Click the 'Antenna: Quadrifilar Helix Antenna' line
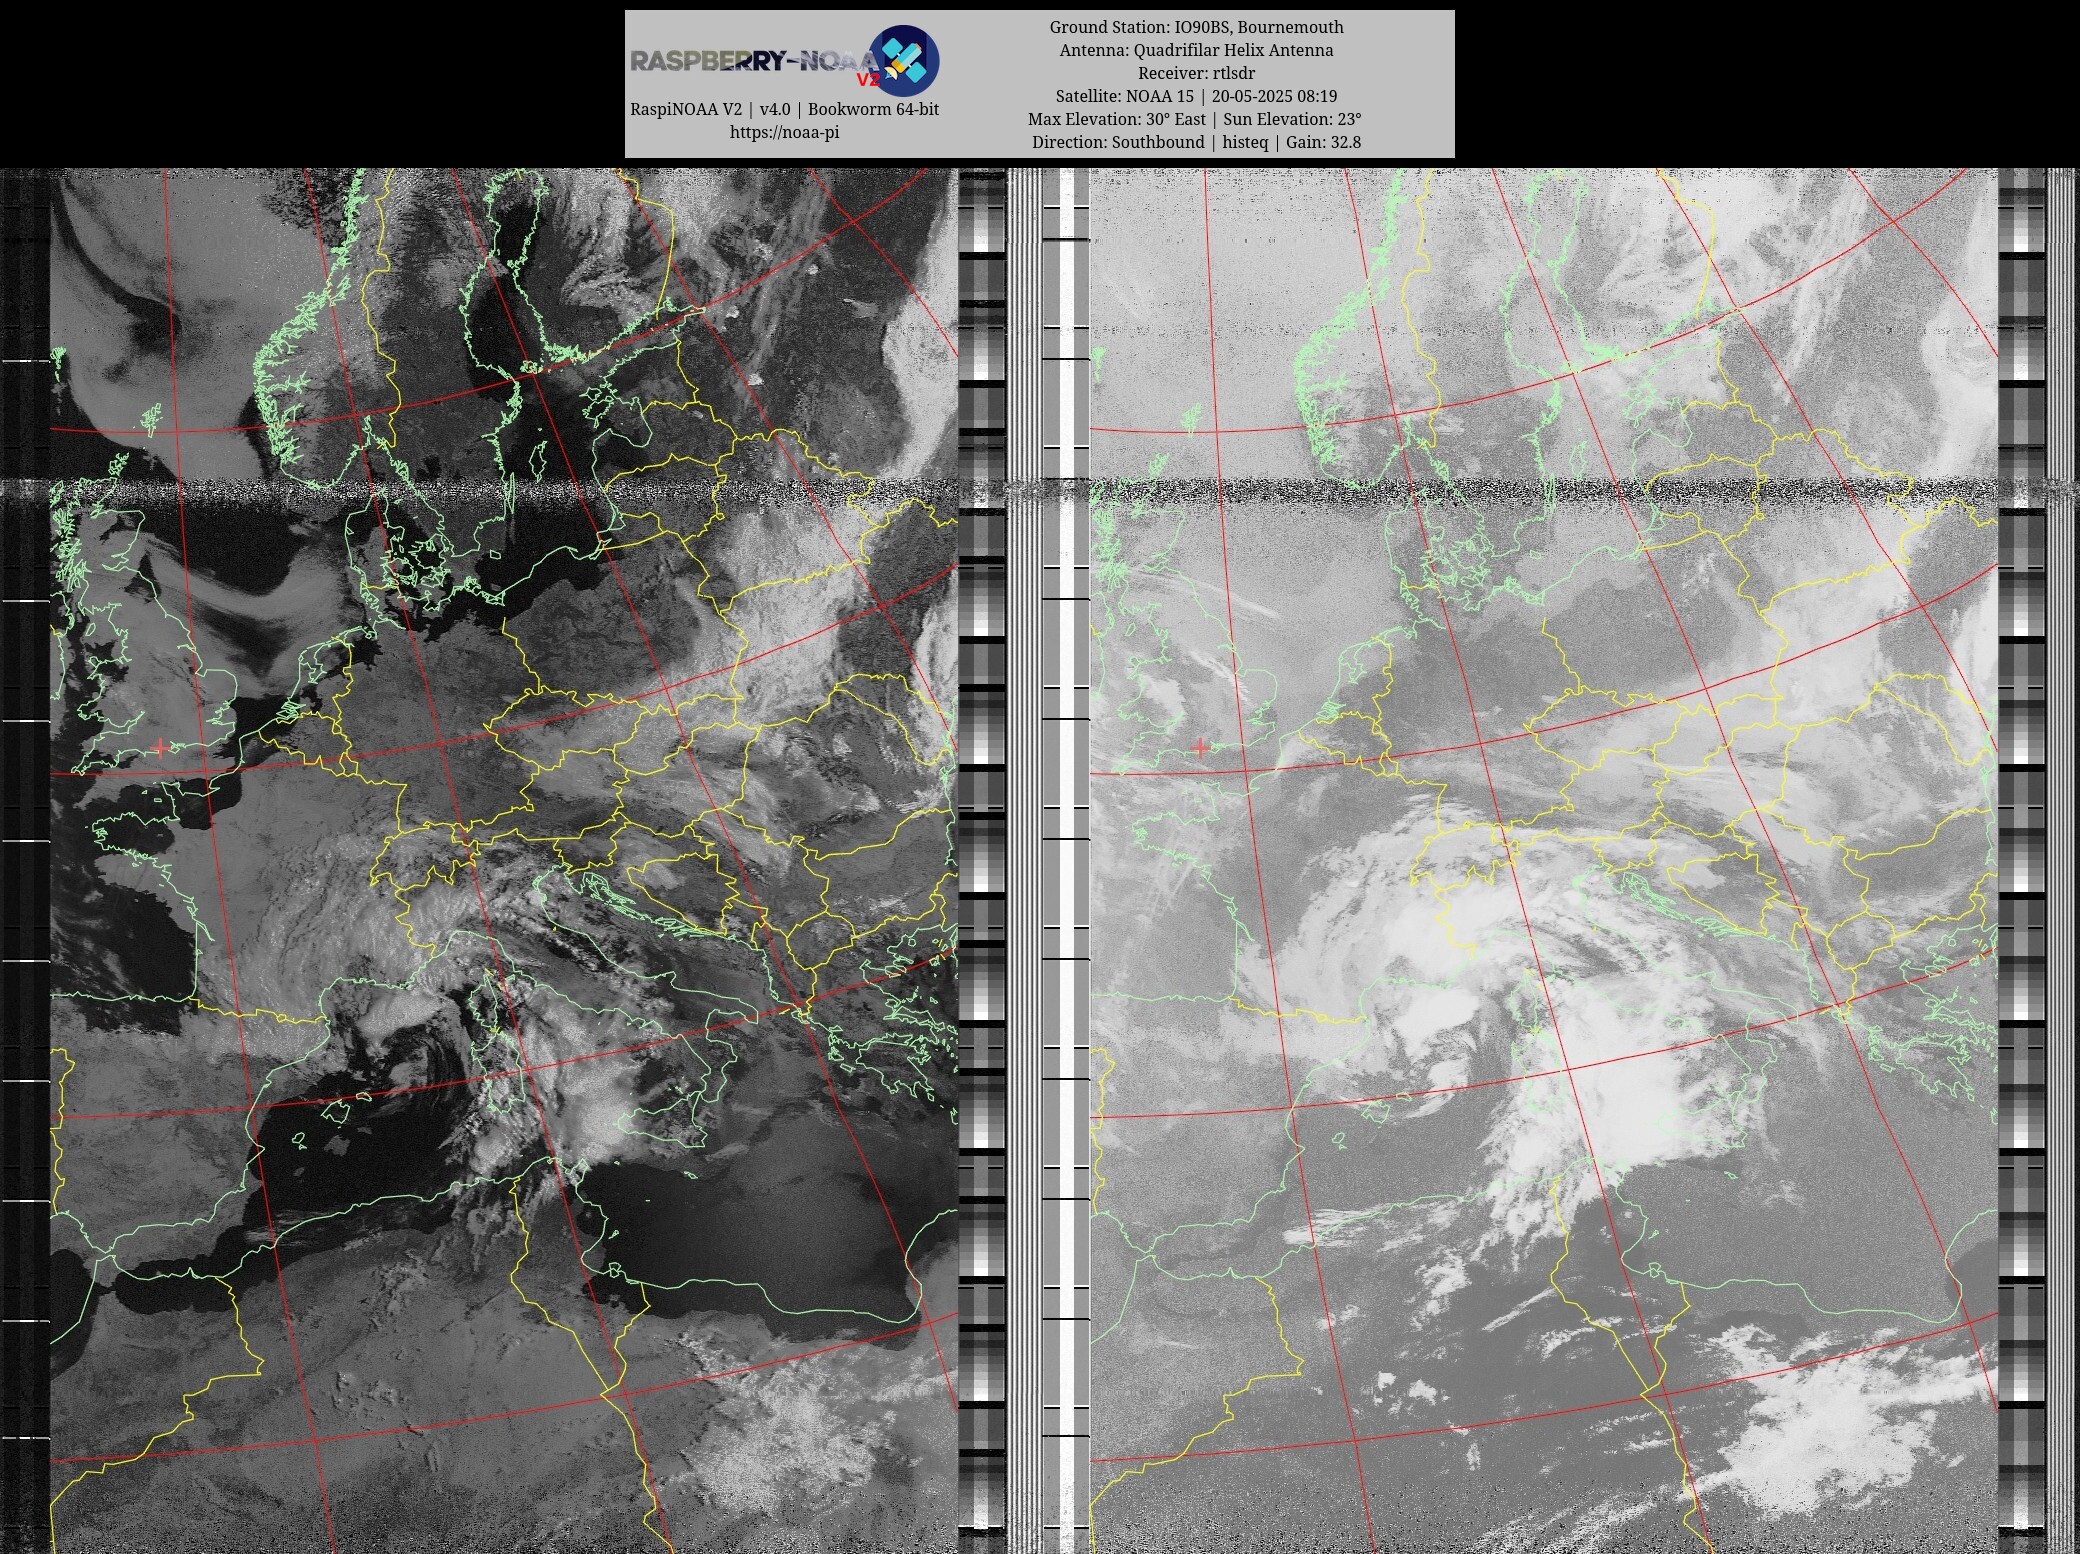This screenshot has height=1554, width=2080. (1196, 50)
